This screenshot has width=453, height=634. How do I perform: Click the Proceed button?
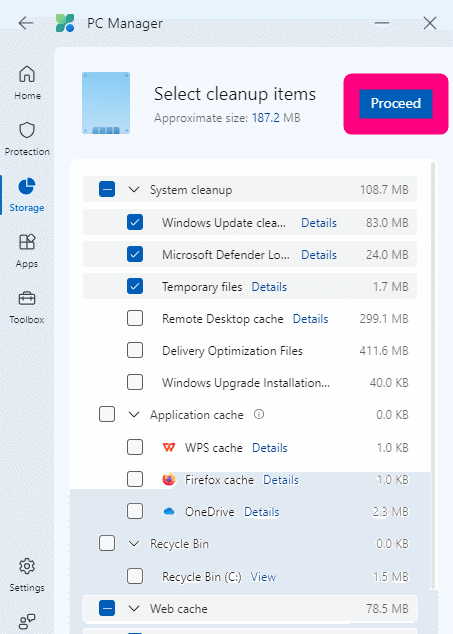click(396, 104)
